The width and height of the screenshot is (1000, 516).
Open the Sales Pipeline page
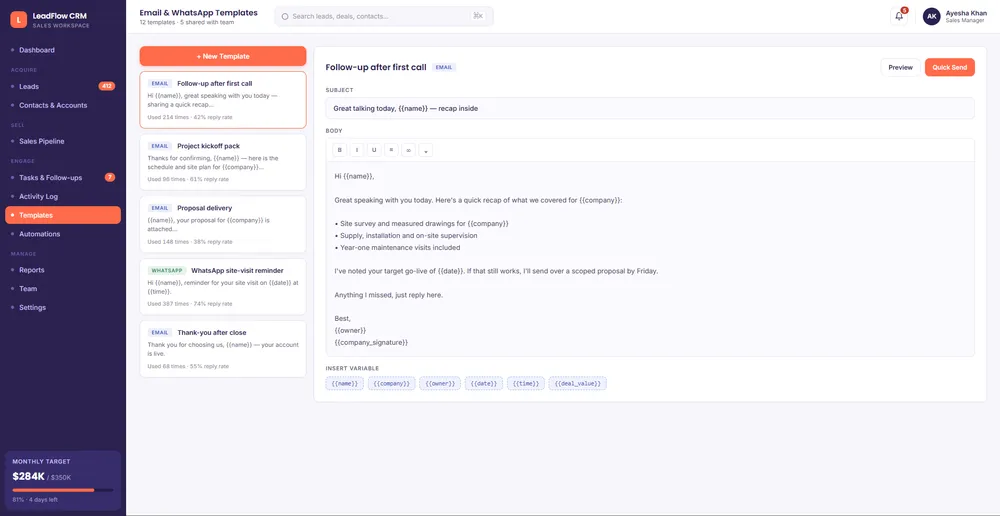tap(62, 141)
